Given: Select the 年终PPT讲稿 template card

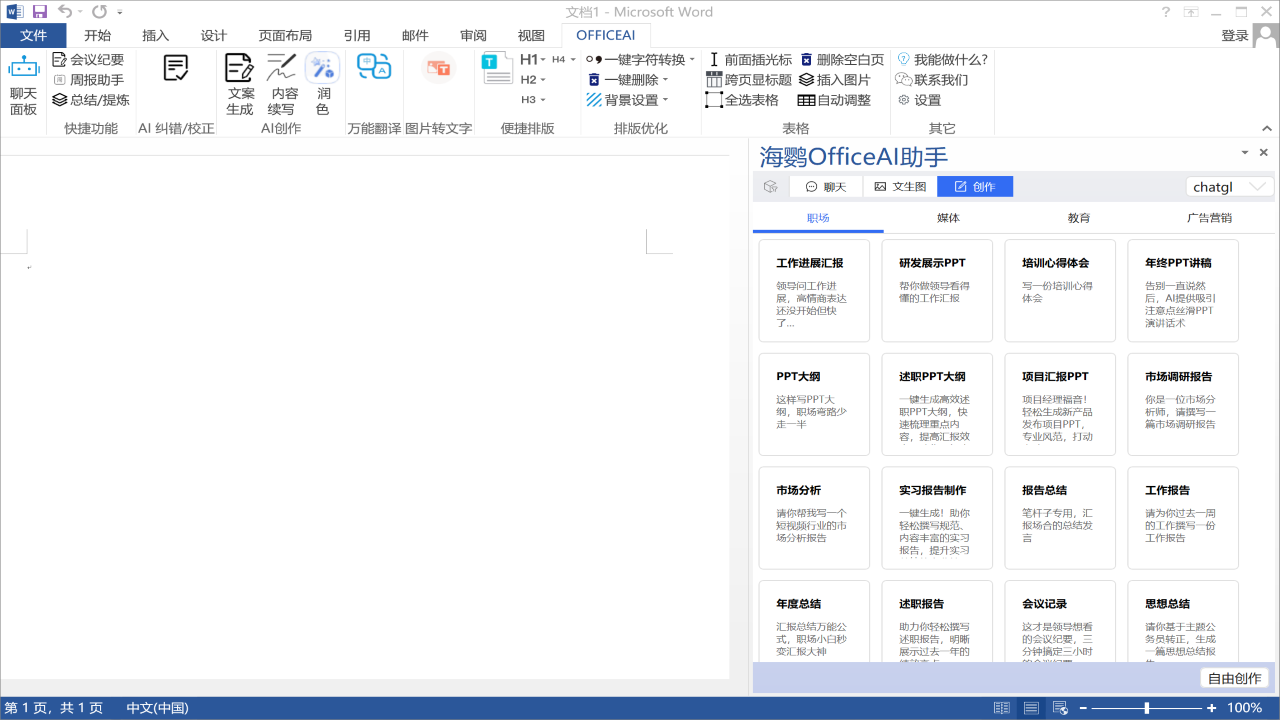Looking at the screenshot, I should [1182, 290].
